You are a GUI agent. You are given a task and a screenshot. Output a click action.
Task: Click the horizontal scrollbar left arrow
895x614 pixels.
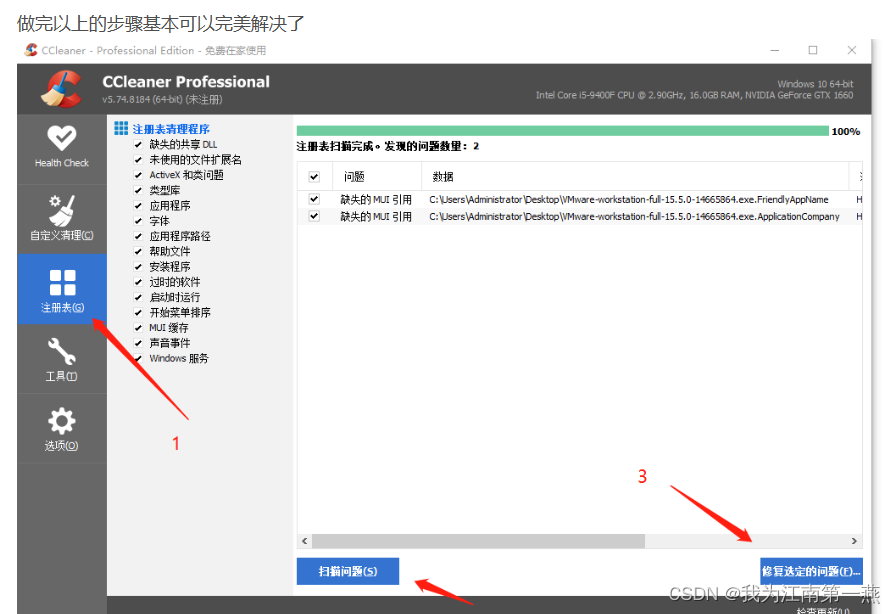304,541
